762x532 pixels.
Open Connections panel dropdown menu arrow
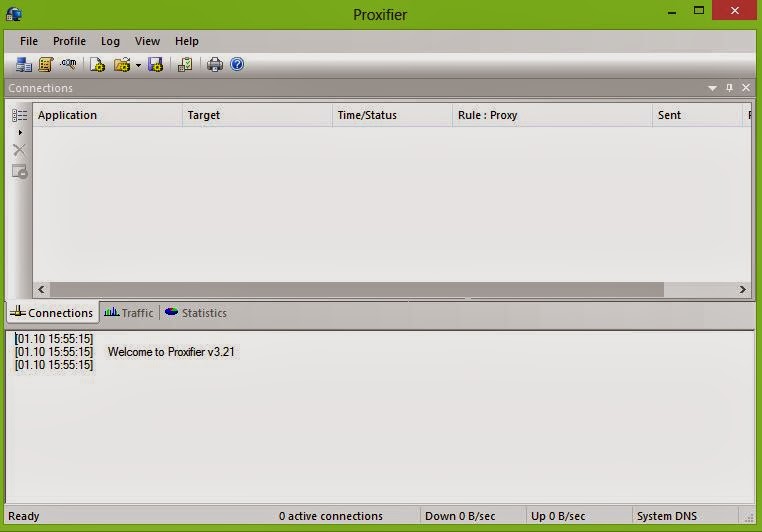click(x=712, y=88)
